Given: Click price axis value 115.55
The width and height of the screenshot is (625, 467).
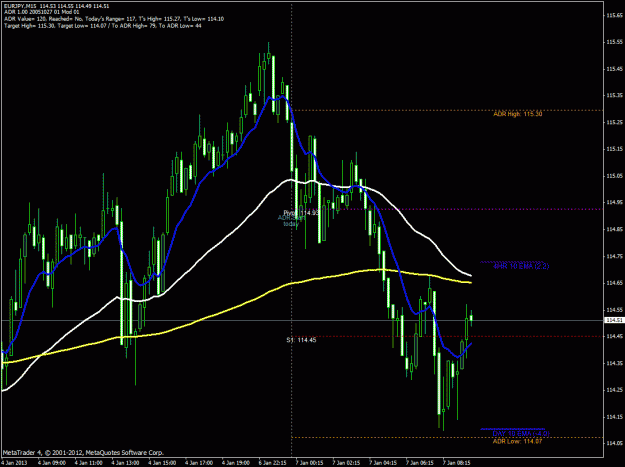Looking at the screenshot, I should 614,42.
